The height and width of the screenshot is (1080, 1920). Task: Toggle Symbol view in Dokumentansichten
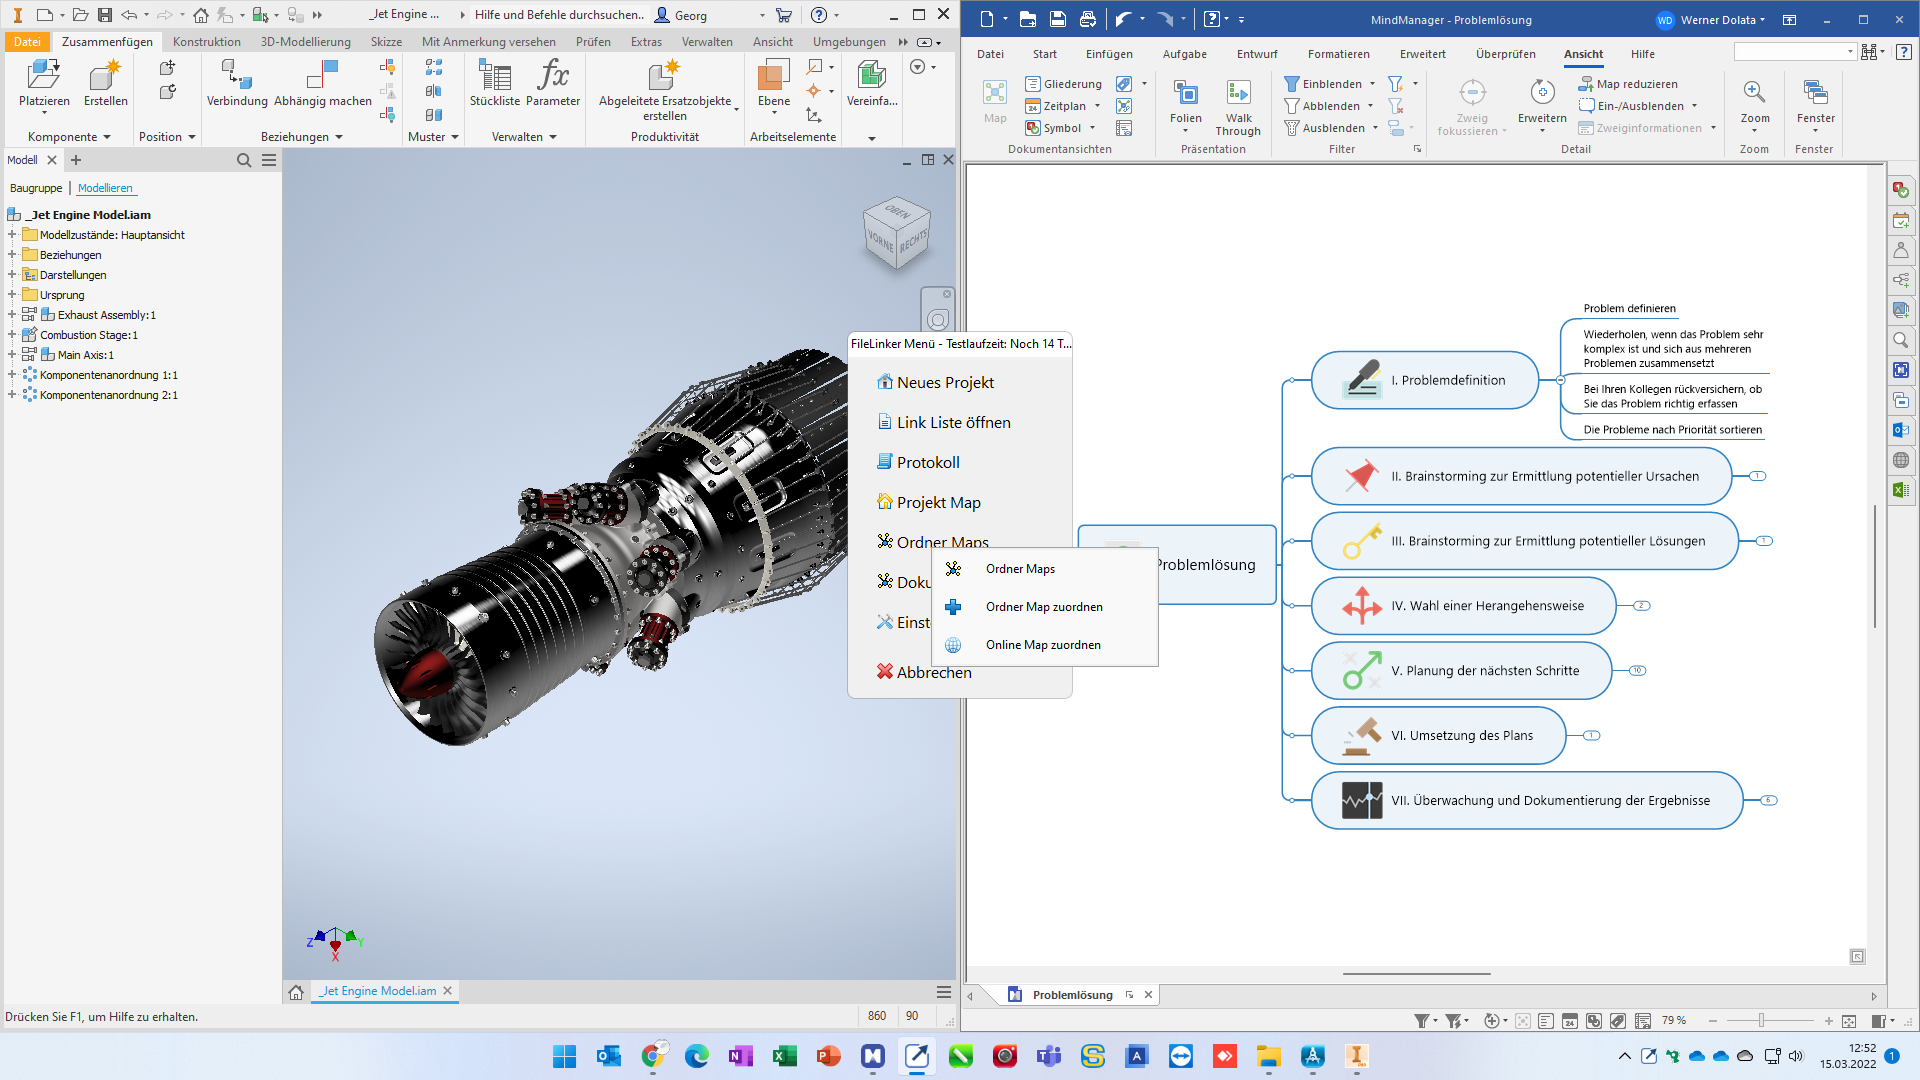point(1054,128)
